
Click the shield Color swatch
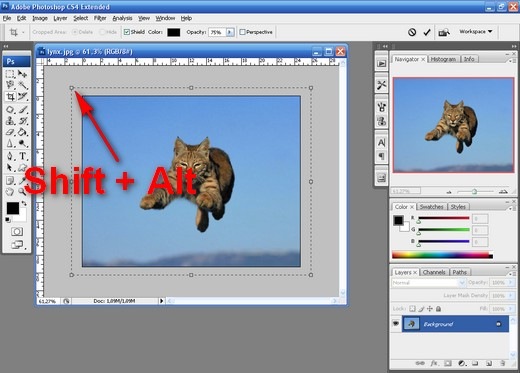[174, 32]
